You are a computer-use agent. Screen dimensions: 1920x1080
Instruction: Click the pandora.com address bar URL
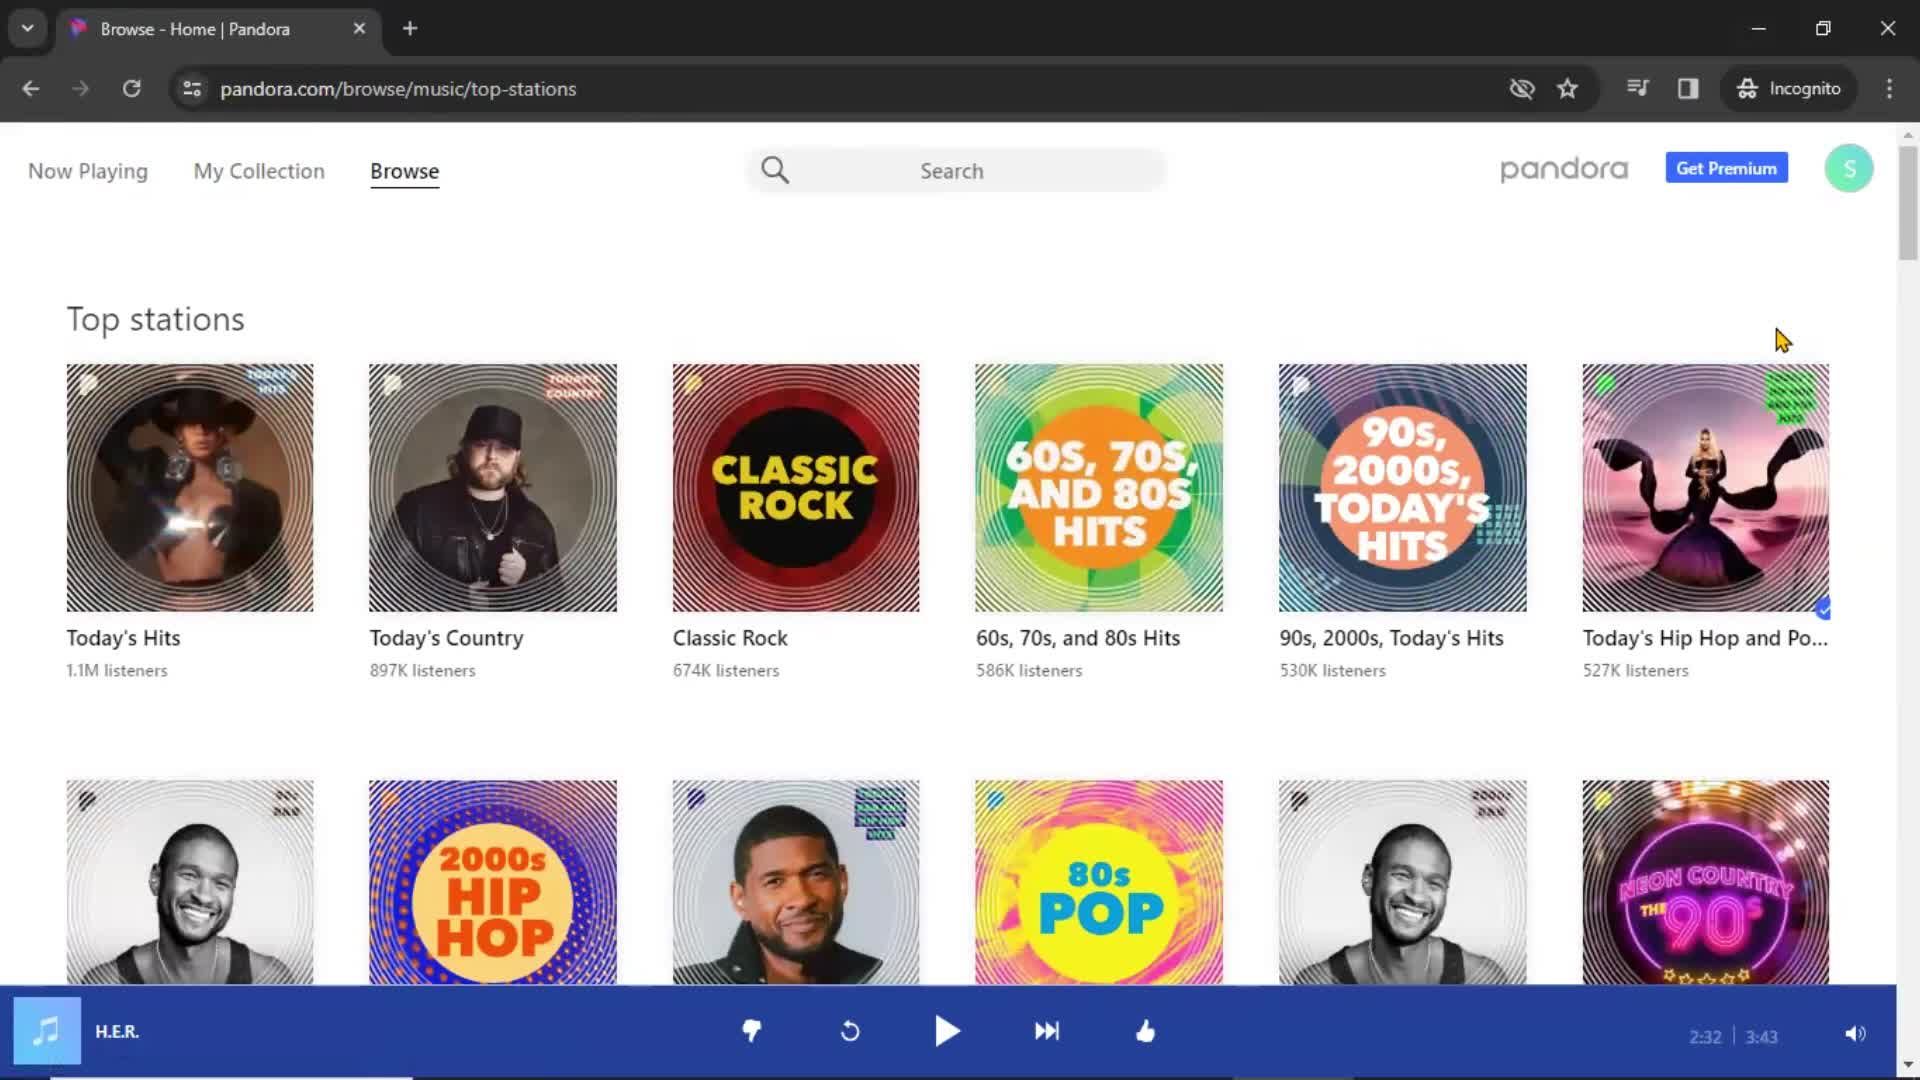point(398,89)
